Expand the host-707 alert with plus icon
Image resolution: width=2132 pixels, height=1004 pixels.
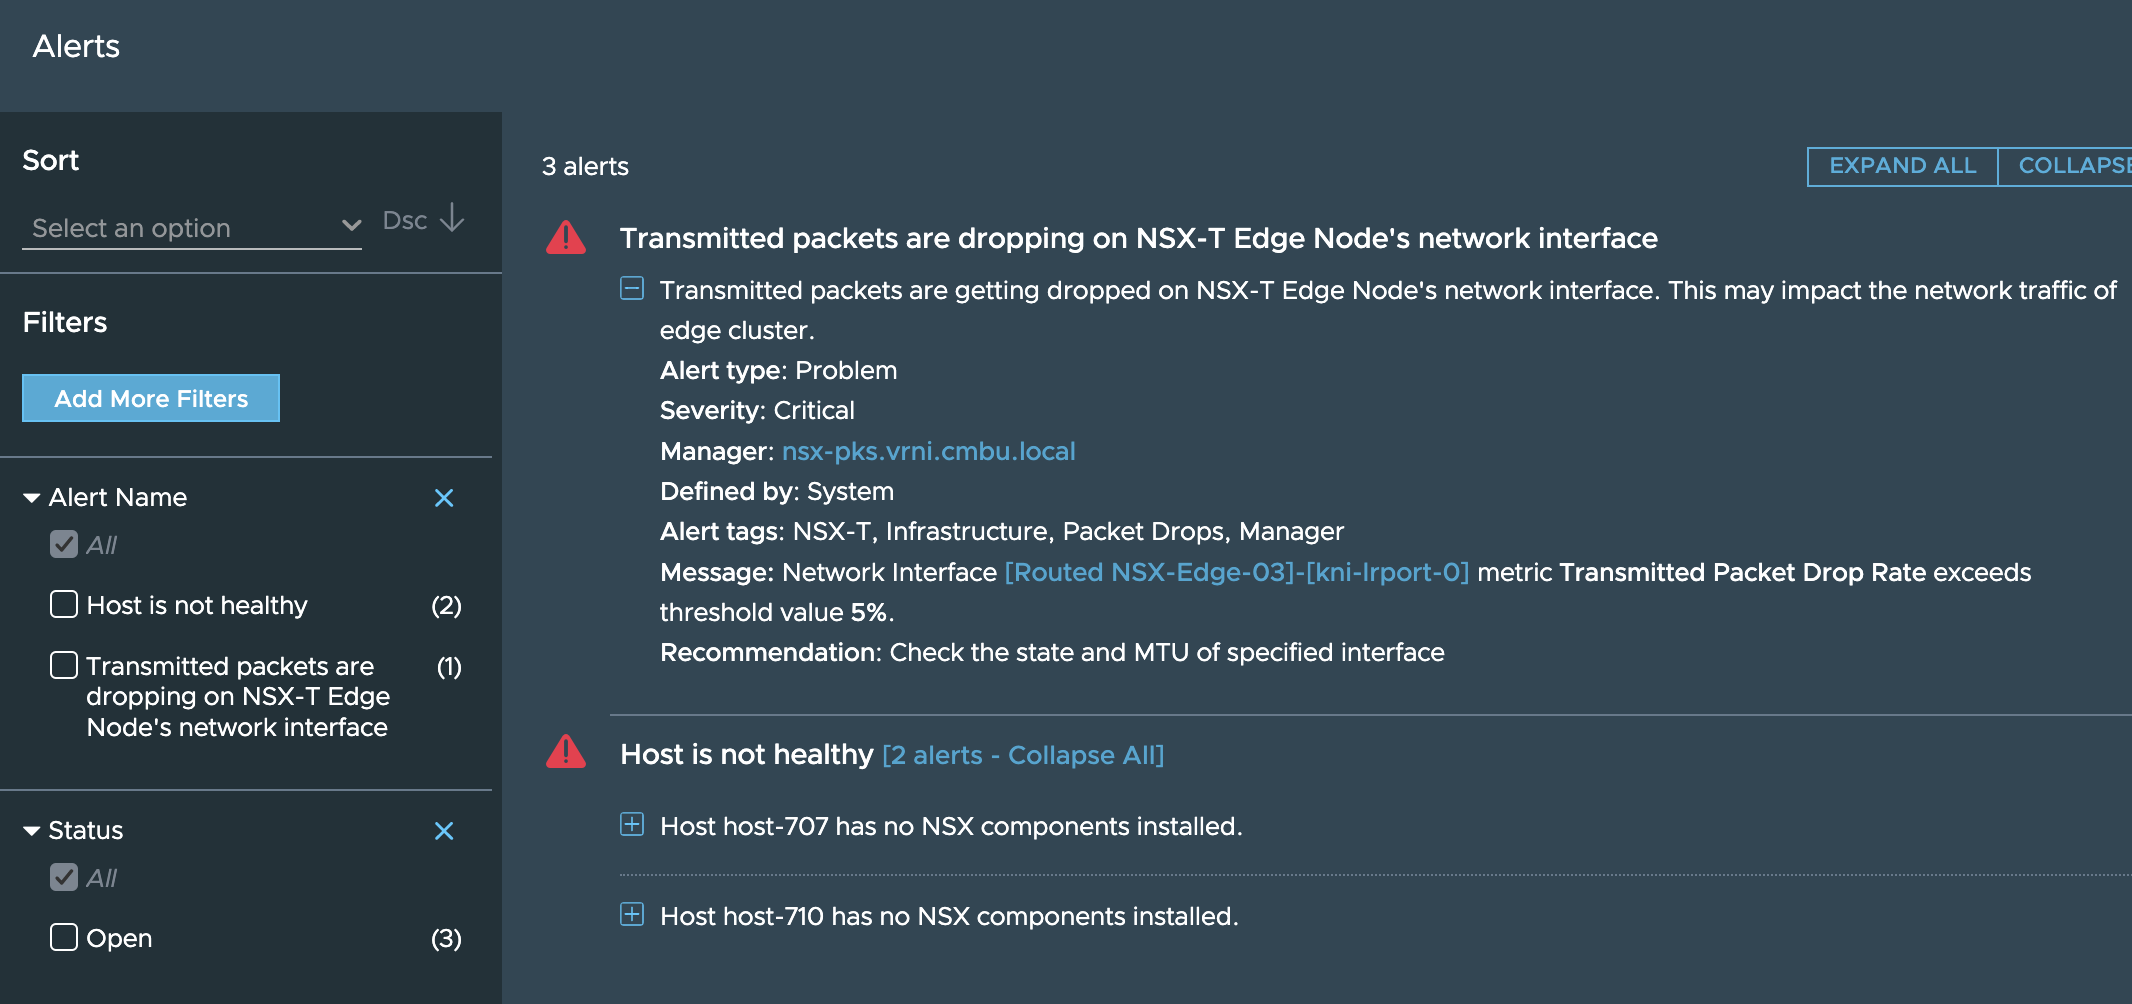click(x=632, y=825)
